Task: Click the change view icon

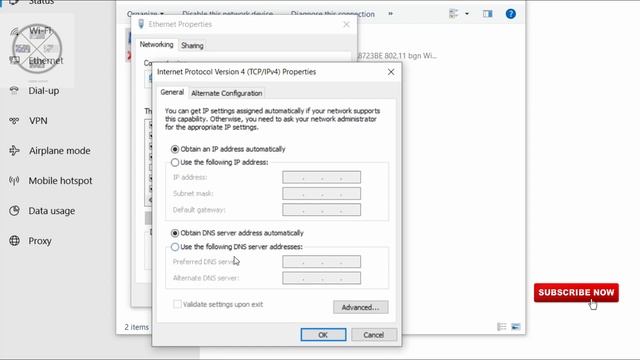Action: (453, 14)
